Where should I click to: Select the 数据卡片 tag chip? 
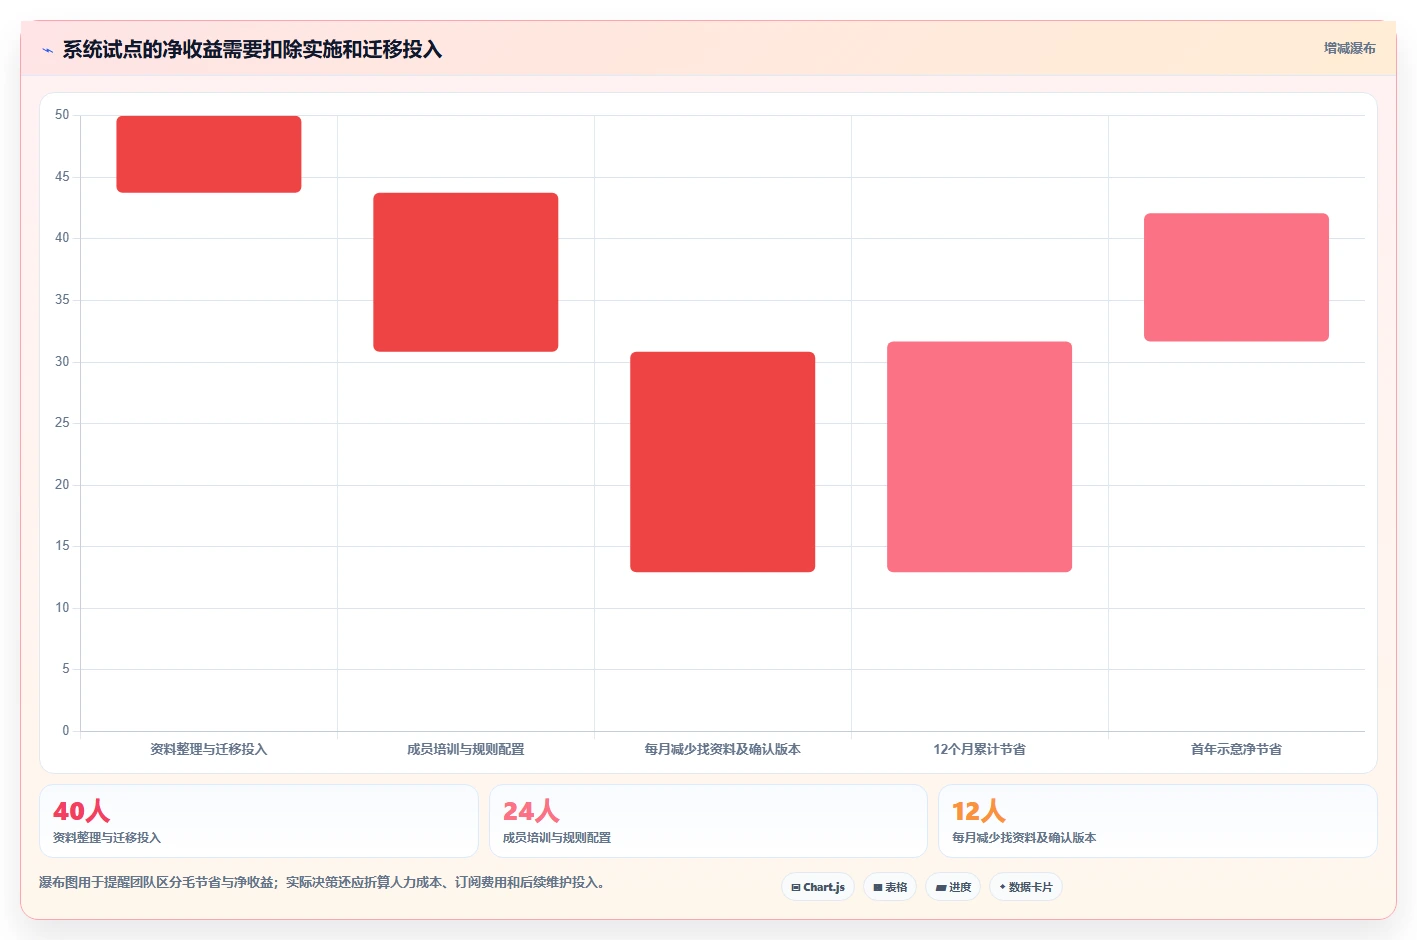click(1026, 887)
